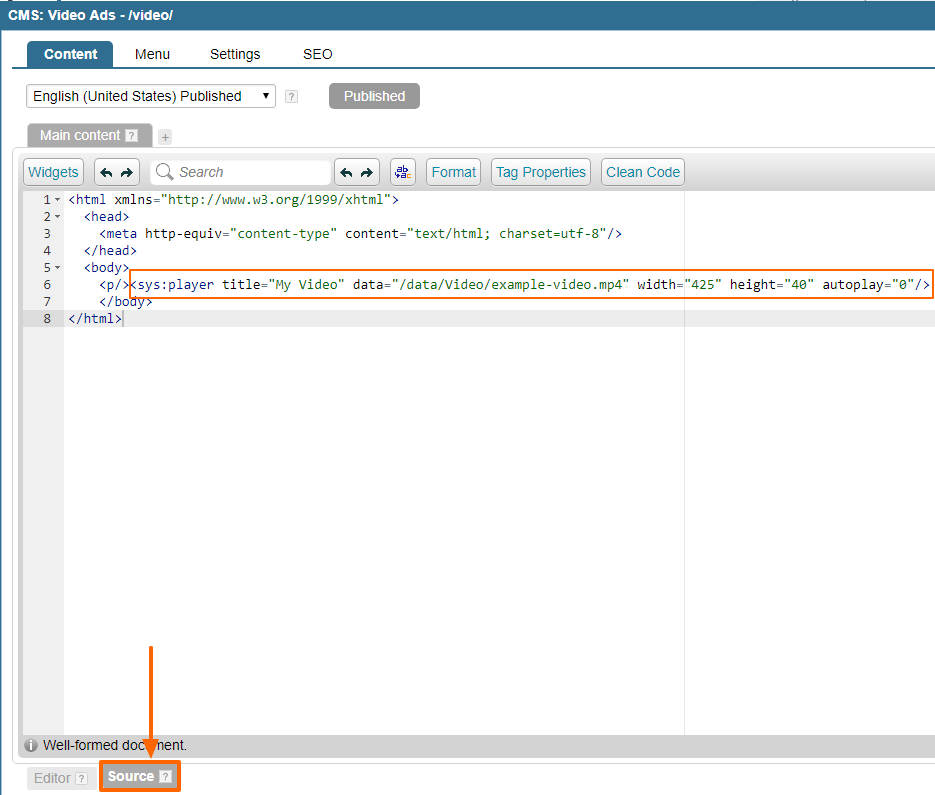The image size is (935, 795).
Task: Click the Format button
Action: click(454, 172)
